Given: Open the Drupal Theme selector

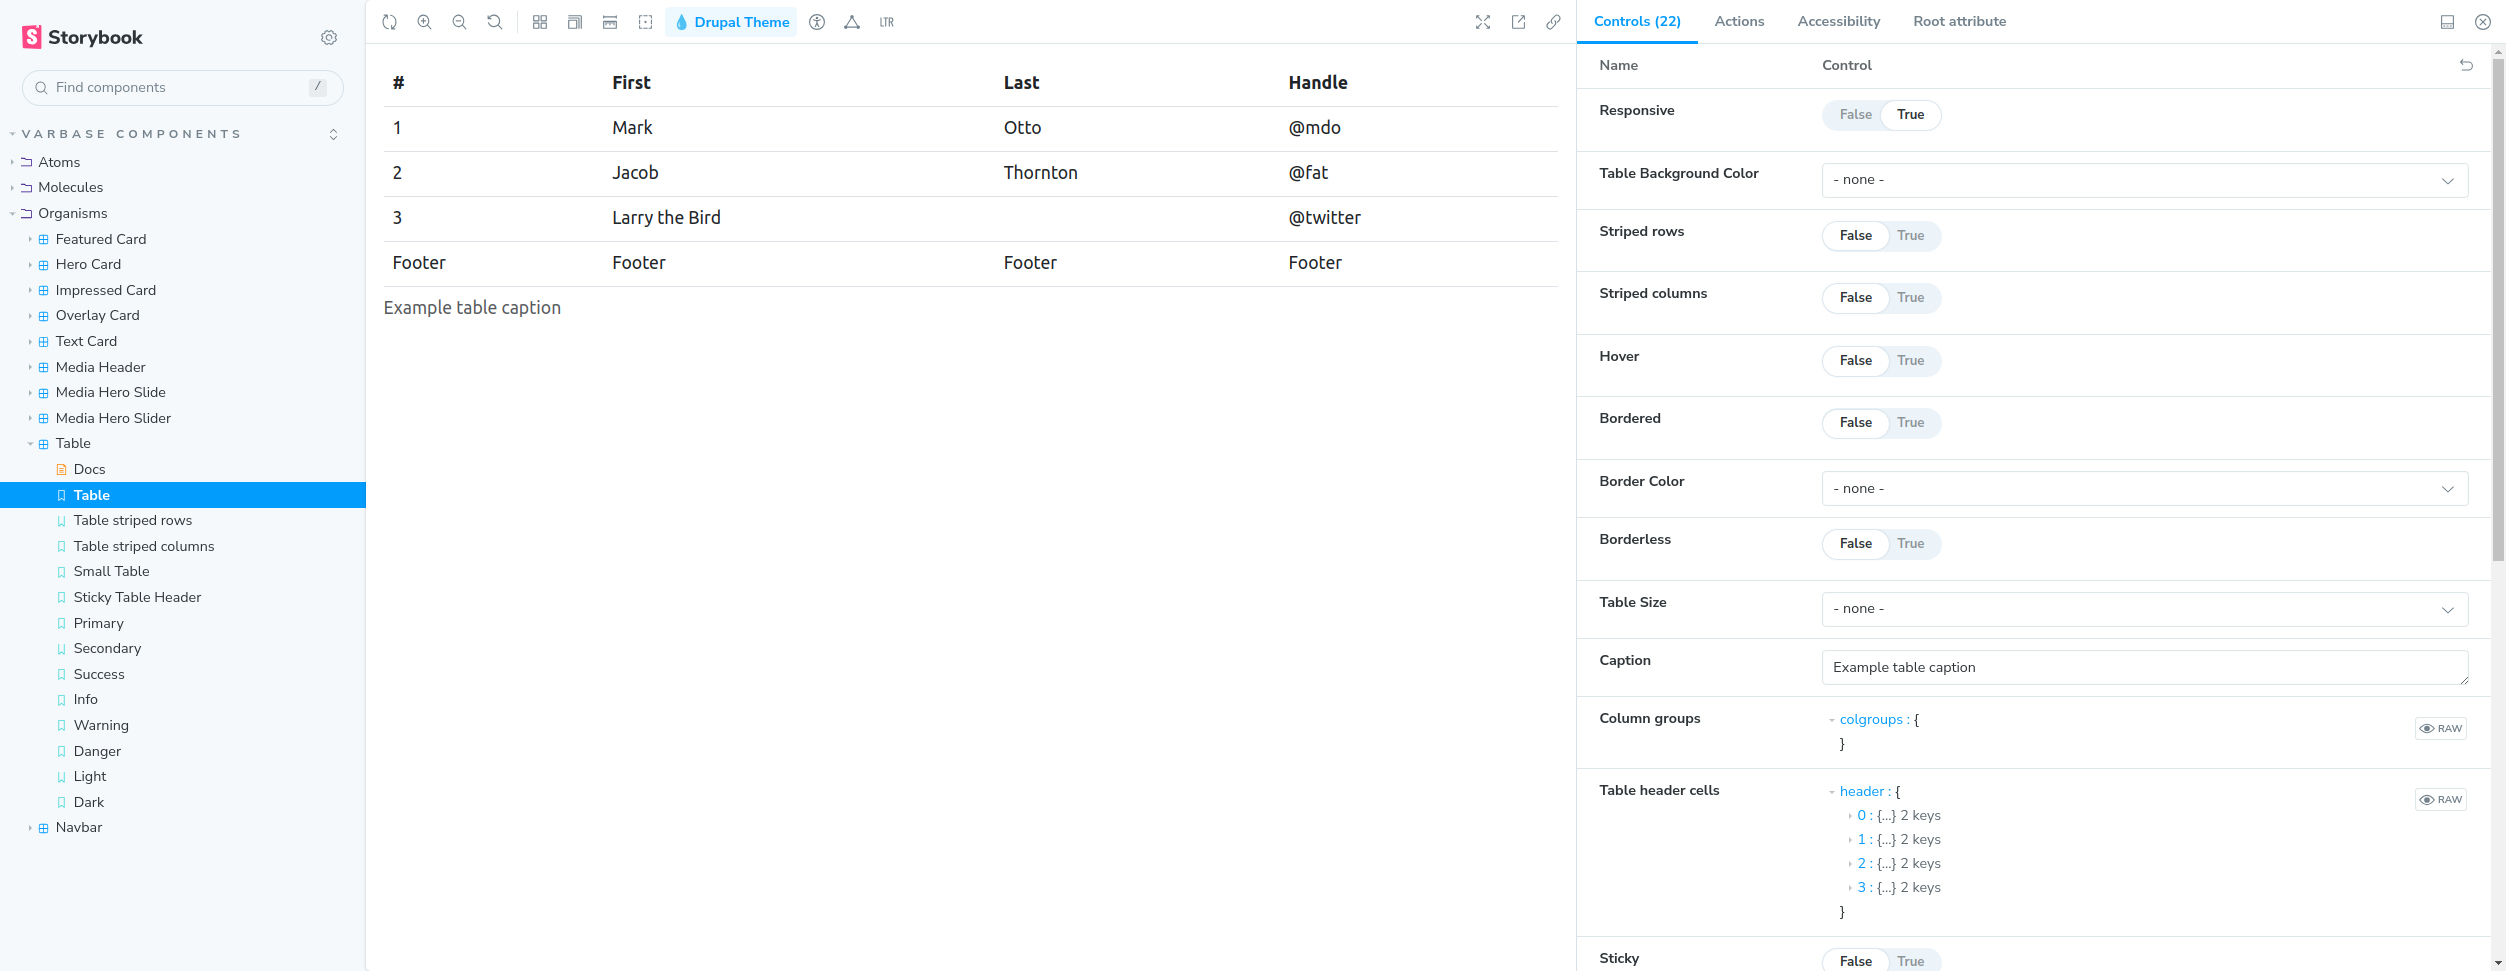Looking at the screenshot, I should click(732, 22).
